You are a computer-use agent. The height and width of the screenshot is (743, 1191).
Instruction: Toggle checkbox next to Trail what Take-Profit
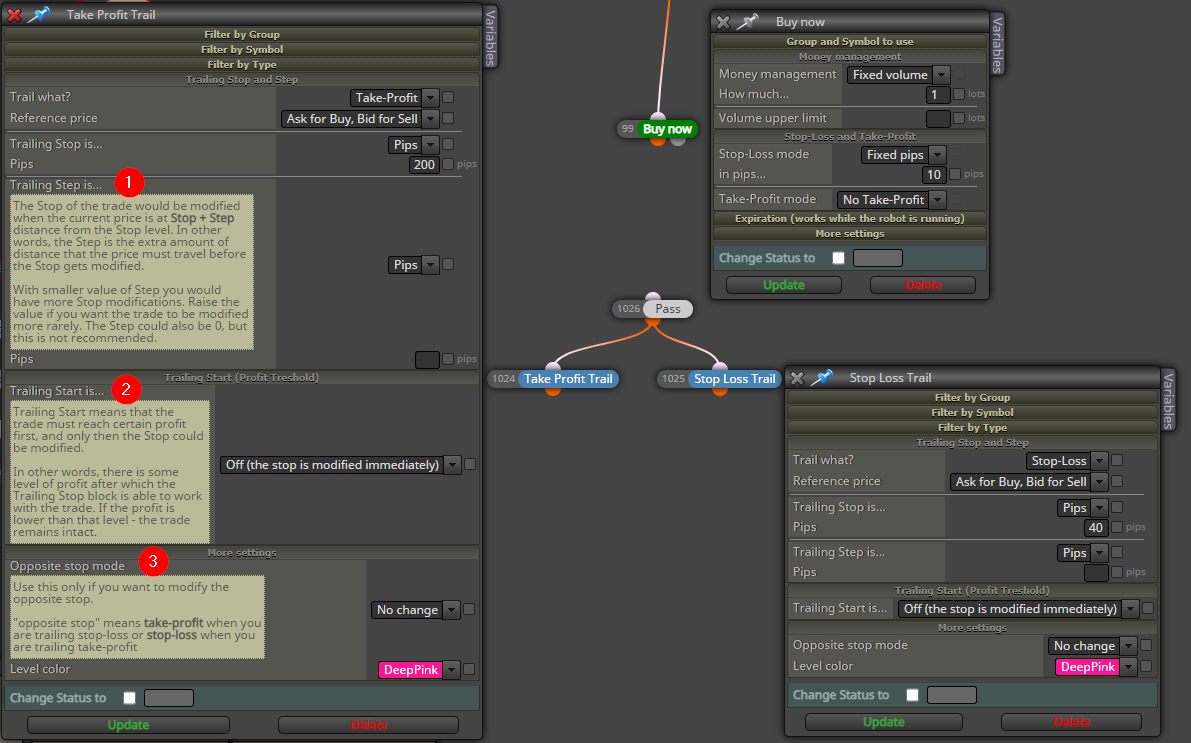[x=448, y=97]
